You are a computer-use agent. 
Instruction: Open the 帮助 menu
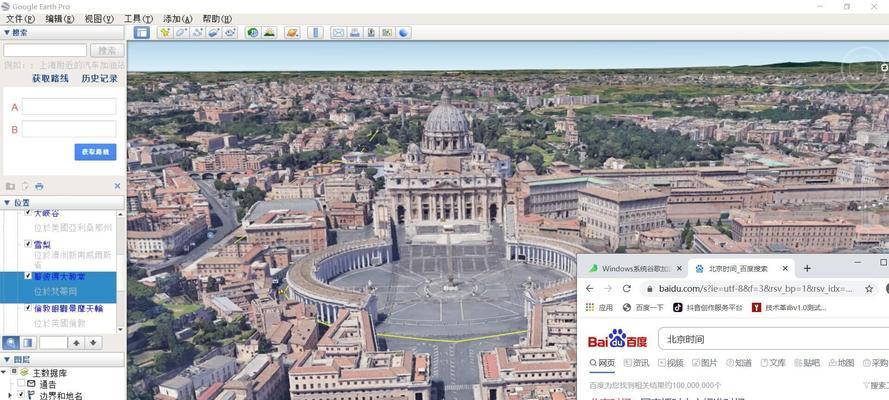(217, 19)
